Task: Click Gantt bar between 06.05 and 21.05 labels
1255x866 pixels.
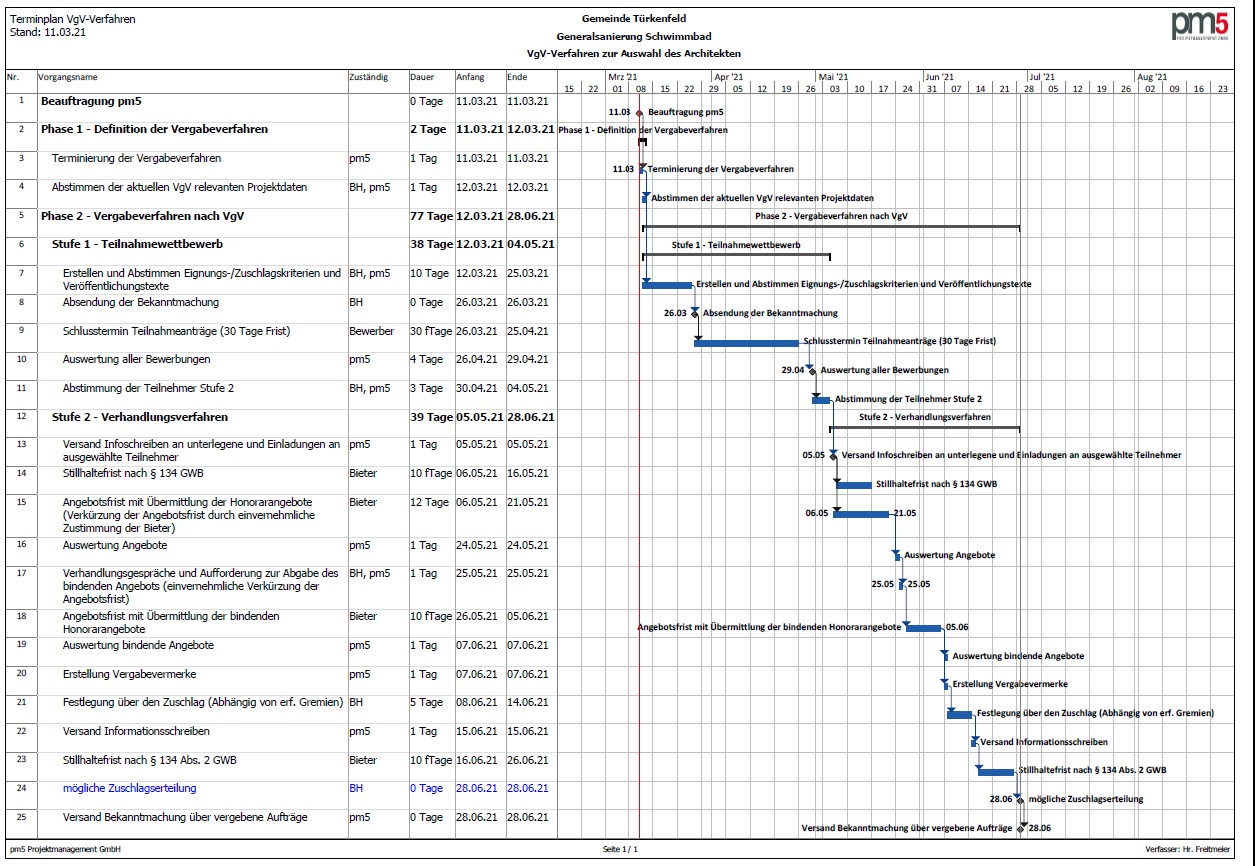Action: 861,514
